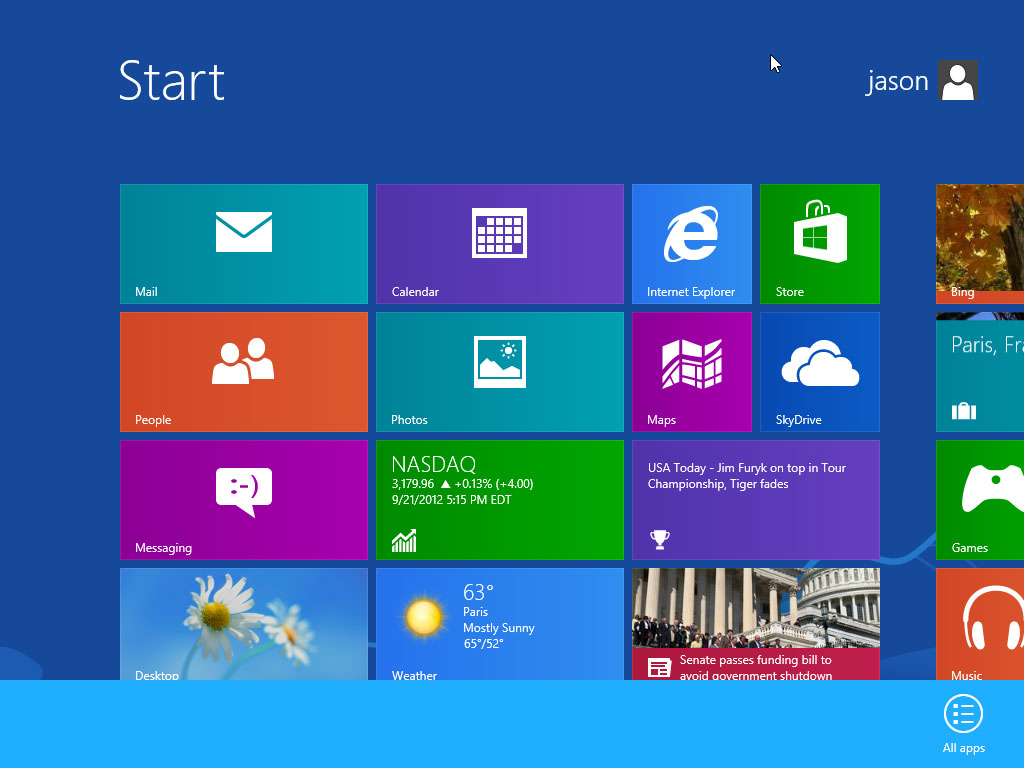The image size is (1024, 768).
Task: Click the suitcase icon on travel tile
Action: pos(963,411)
